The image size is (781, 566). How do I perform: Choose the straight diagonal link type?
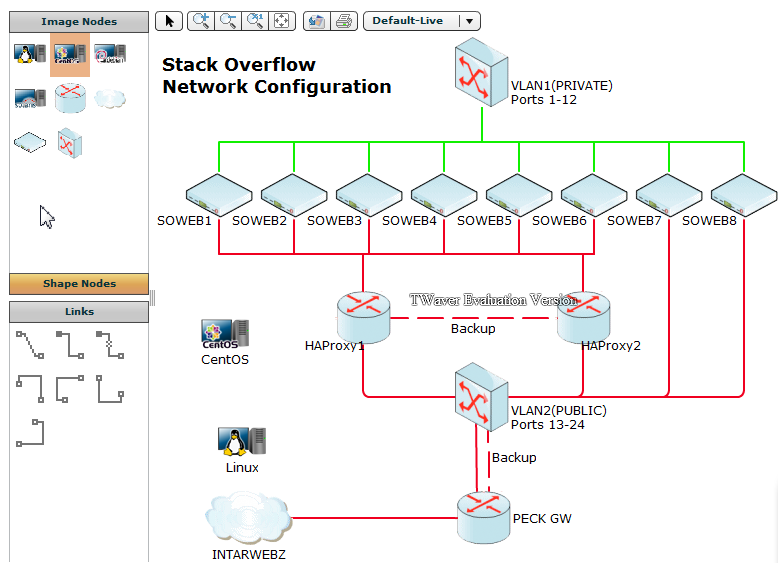[x=30, y=345]
